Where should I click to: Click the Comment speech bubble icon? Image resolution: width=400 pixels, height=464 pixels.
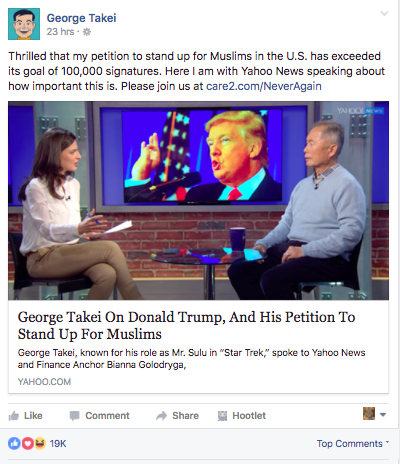[74, 416]
